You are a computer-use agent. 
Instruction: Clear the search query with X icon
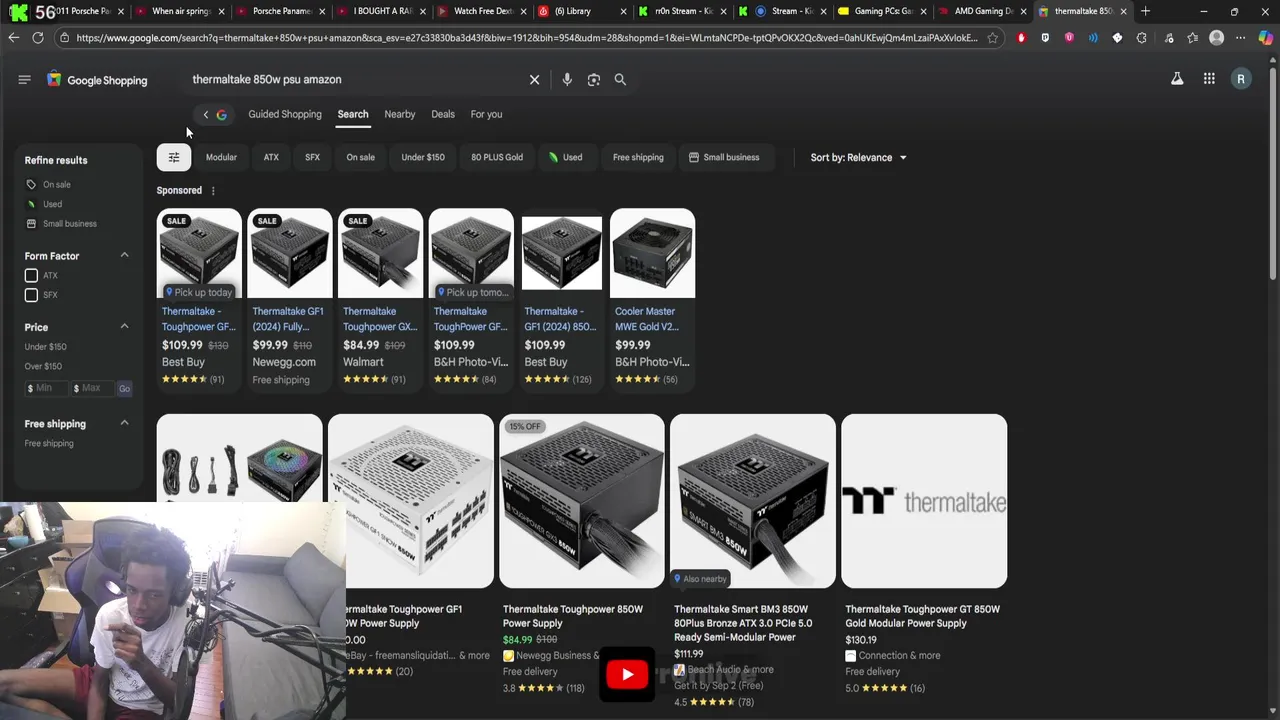tap(534, 79)
